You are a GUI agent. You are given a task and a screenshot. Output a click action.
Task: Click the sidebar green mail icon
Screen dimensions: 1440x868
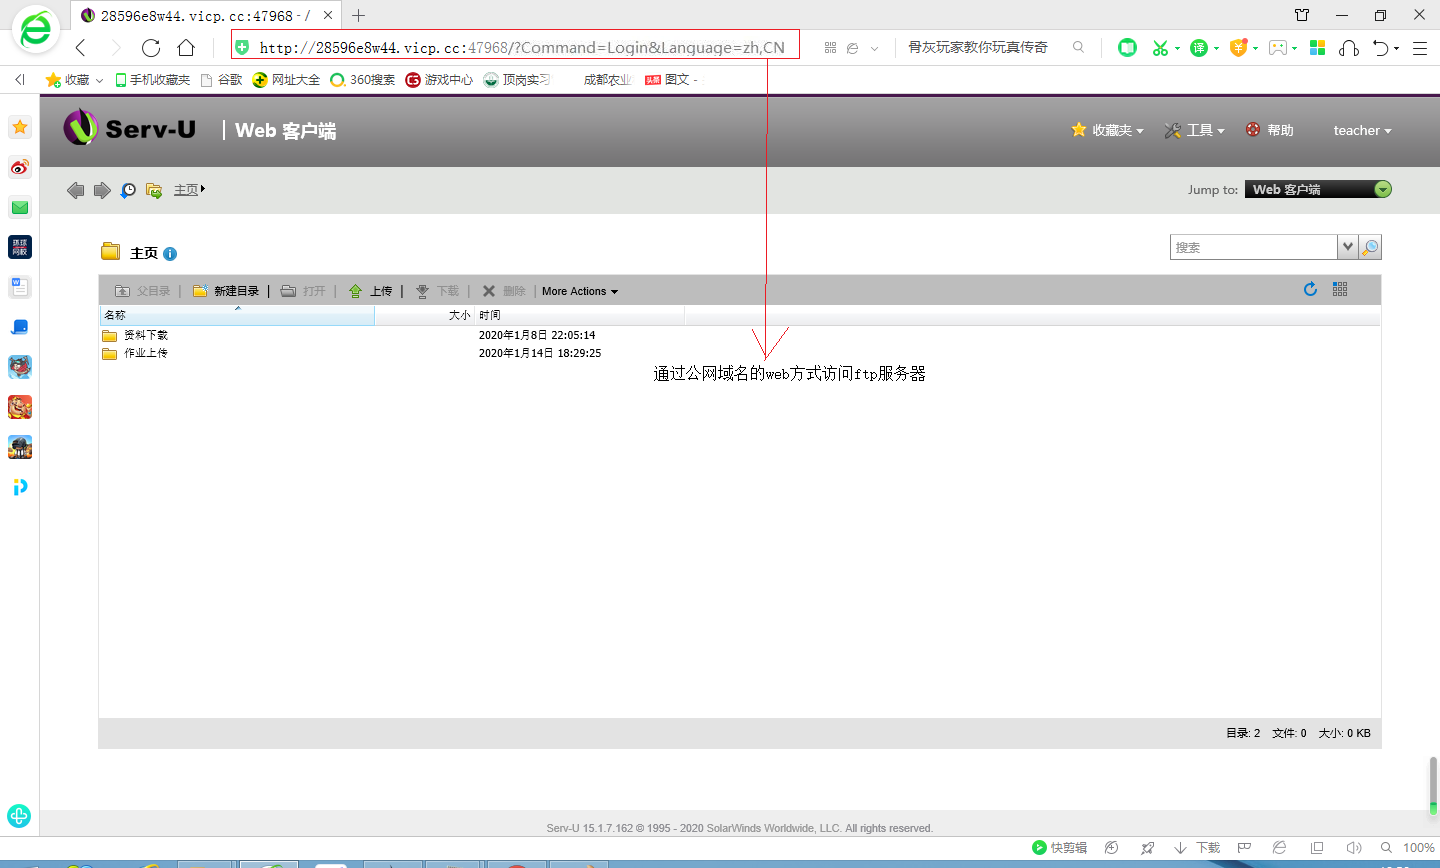tap(20, 207)
